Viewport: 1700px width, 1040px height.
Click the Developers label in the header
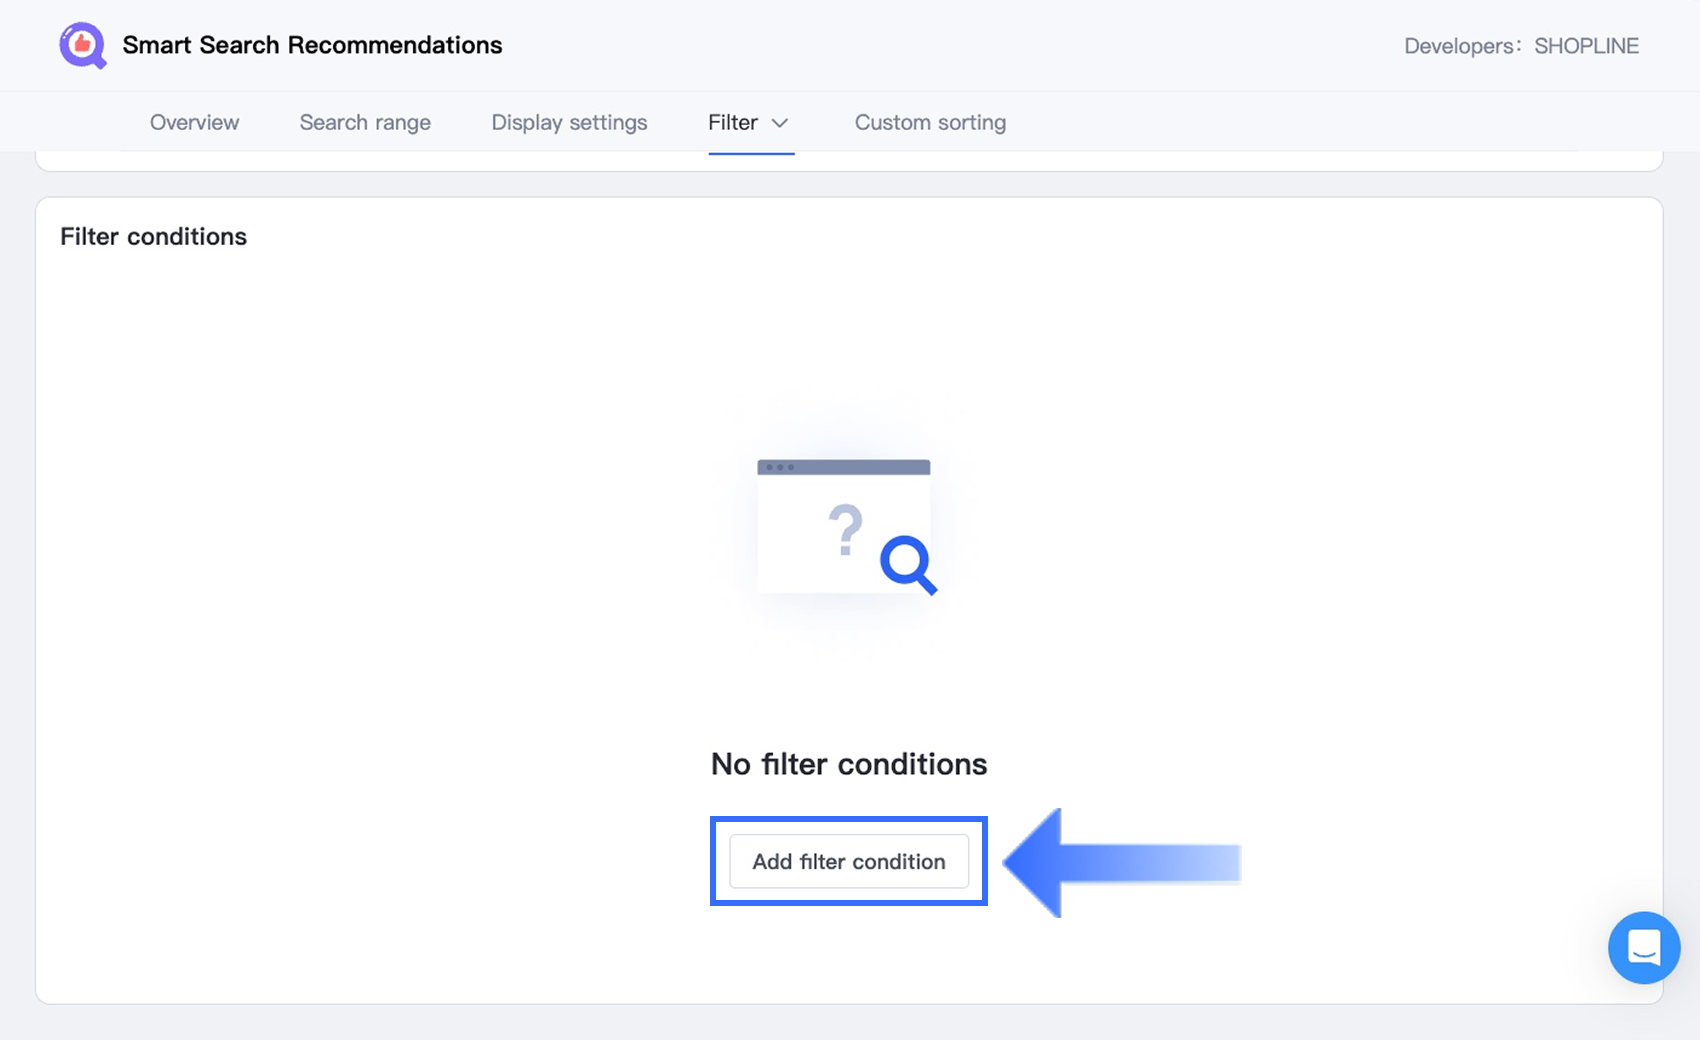pos(1461,46)
